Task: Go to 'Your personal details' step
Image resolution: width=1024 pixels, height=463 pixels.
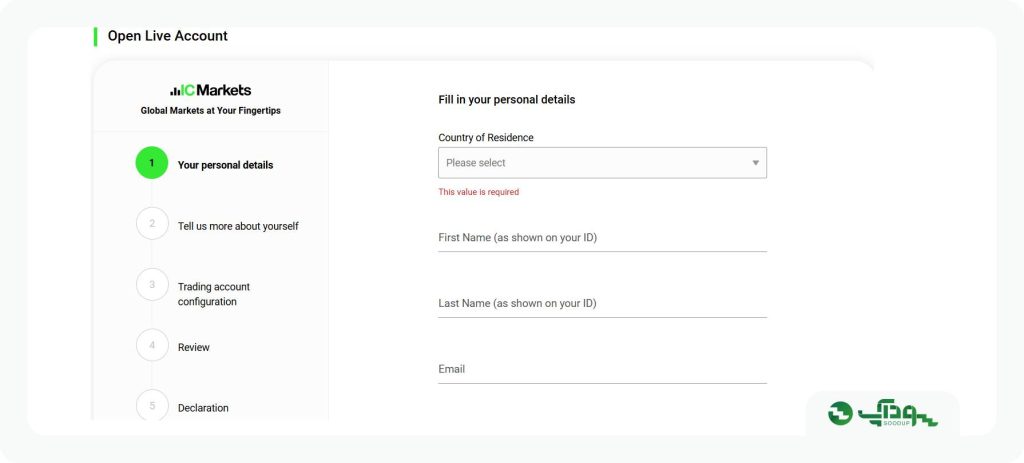Action: click(x=225, y=165)
